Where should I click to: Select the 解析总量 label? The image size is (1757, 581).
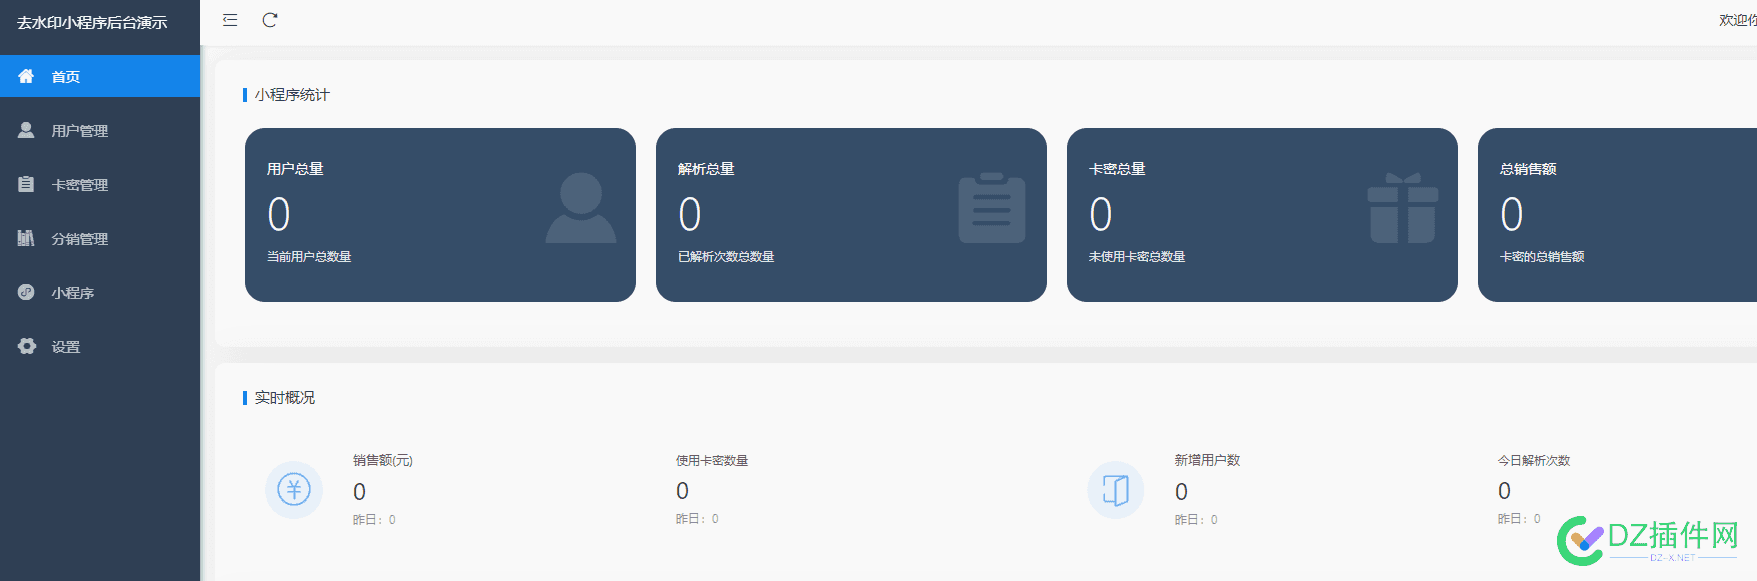[706, 169]
